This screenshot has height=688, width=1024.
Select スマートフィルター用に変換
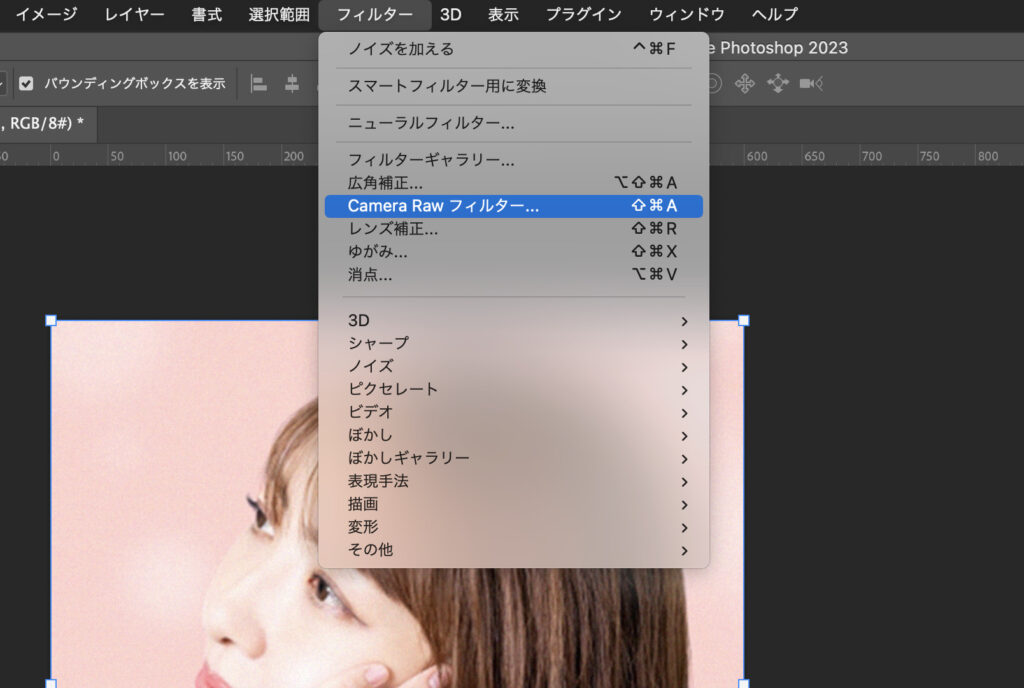coord(513,86)
